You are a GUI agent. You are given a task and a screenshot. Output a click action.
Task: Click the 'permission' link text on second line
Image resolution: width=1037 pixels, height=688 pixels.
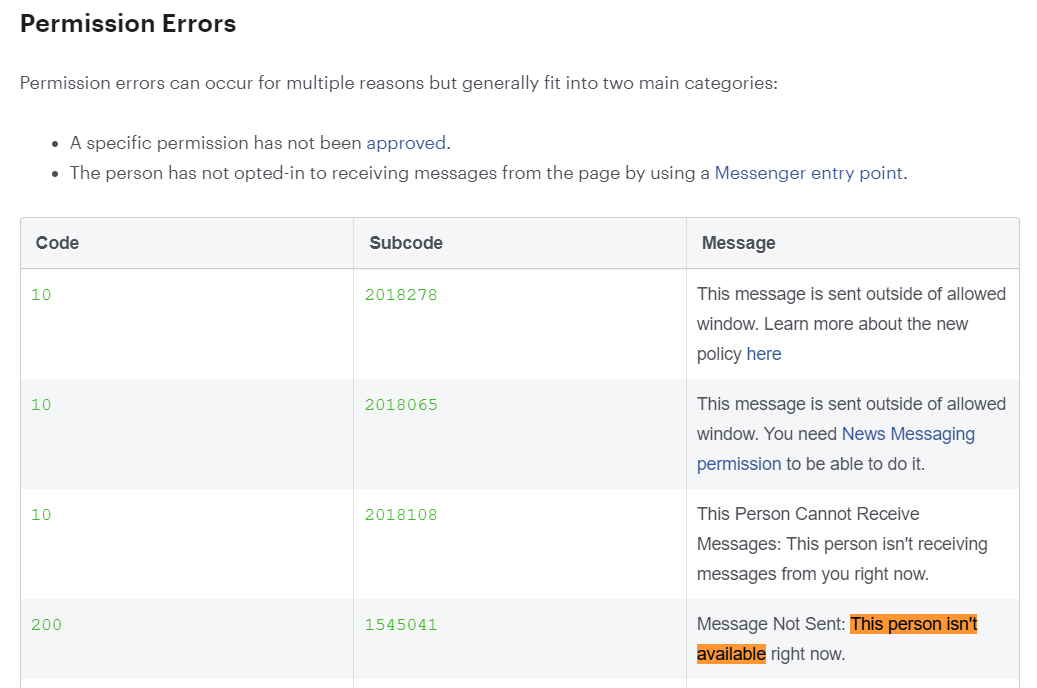coord(739,464)
